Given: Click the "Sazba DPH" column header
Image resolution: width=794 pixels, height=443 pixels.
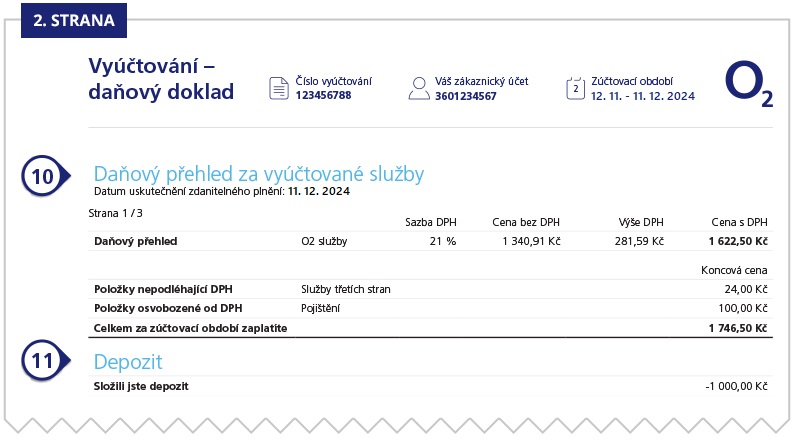Looking at the screenshot, I should coord(430,222).
